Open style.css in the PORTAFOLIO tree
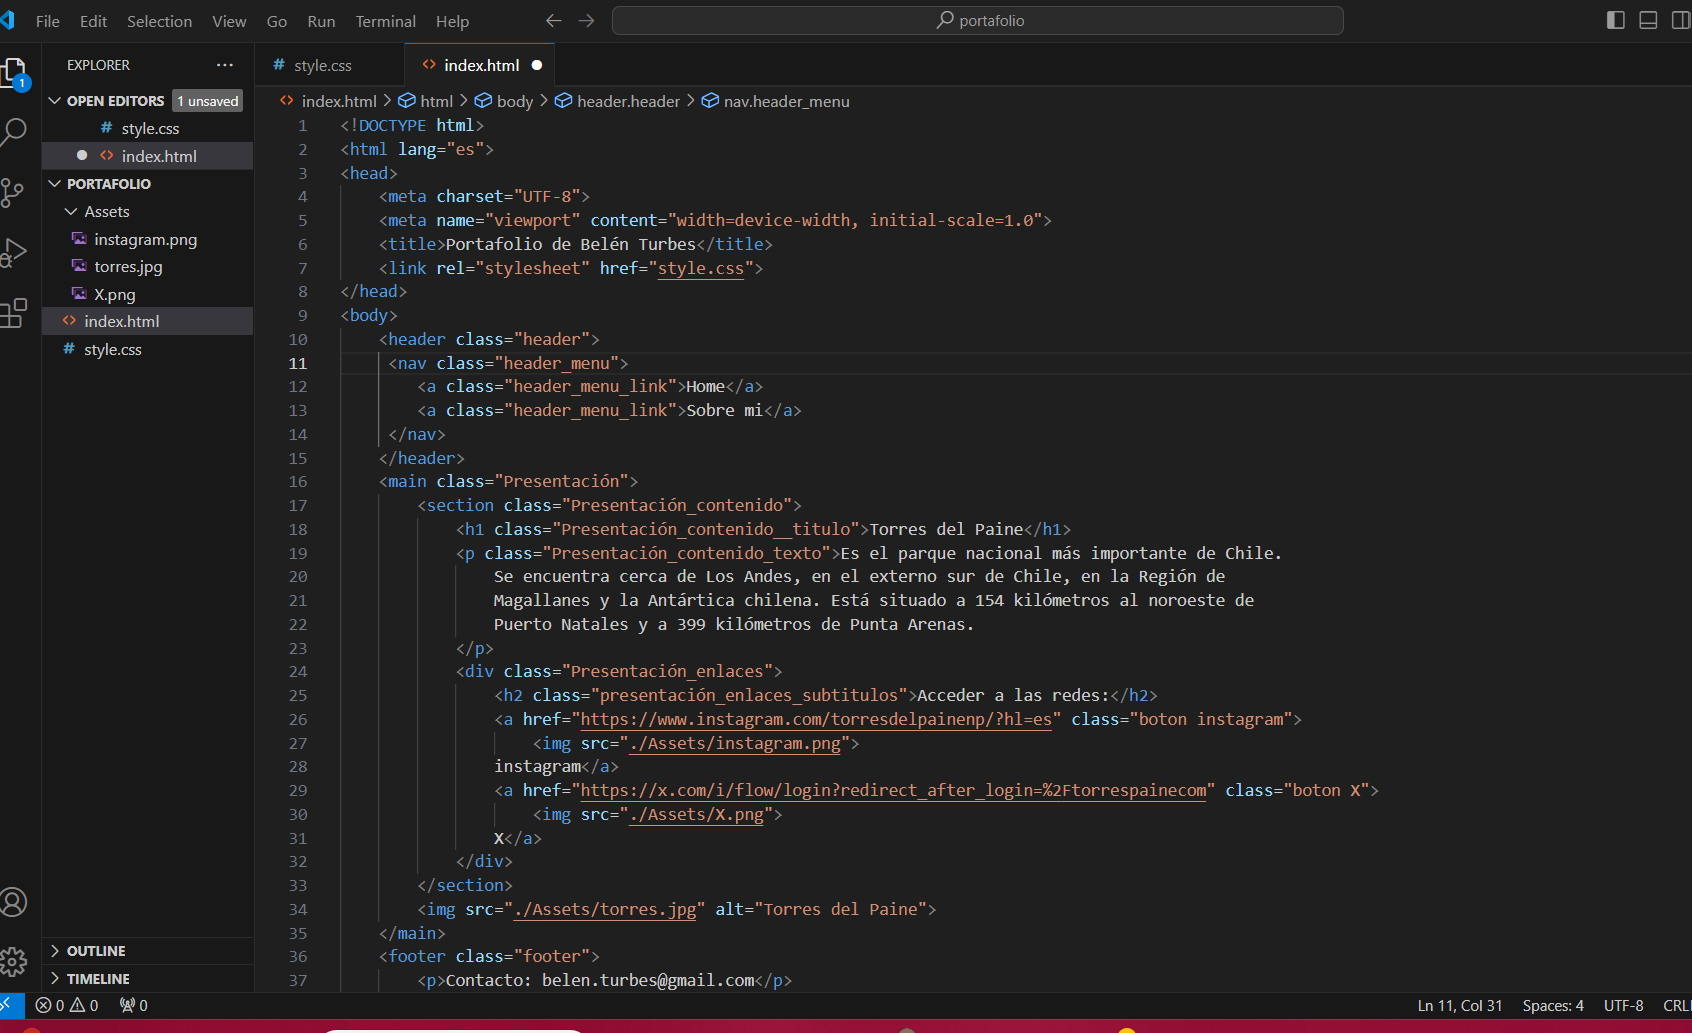 pos(113,349)
